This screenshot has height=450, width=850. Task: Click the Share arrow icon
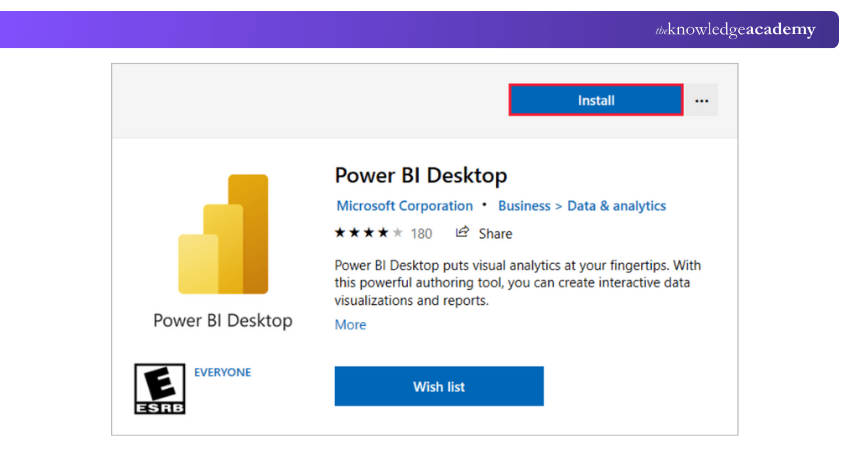[462, 233]
